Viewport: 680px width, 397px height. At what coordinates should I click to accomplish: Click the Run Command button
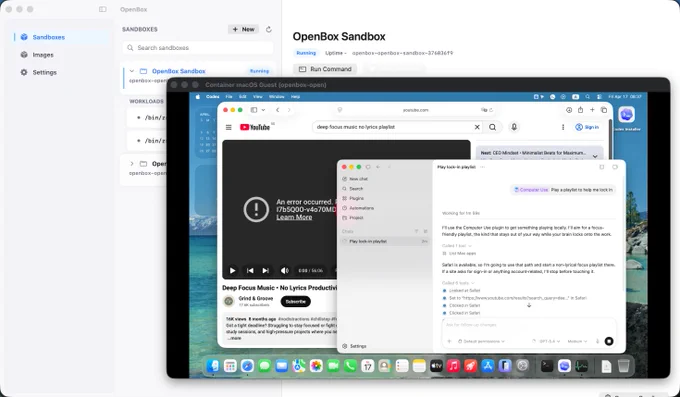pos(325,69)
